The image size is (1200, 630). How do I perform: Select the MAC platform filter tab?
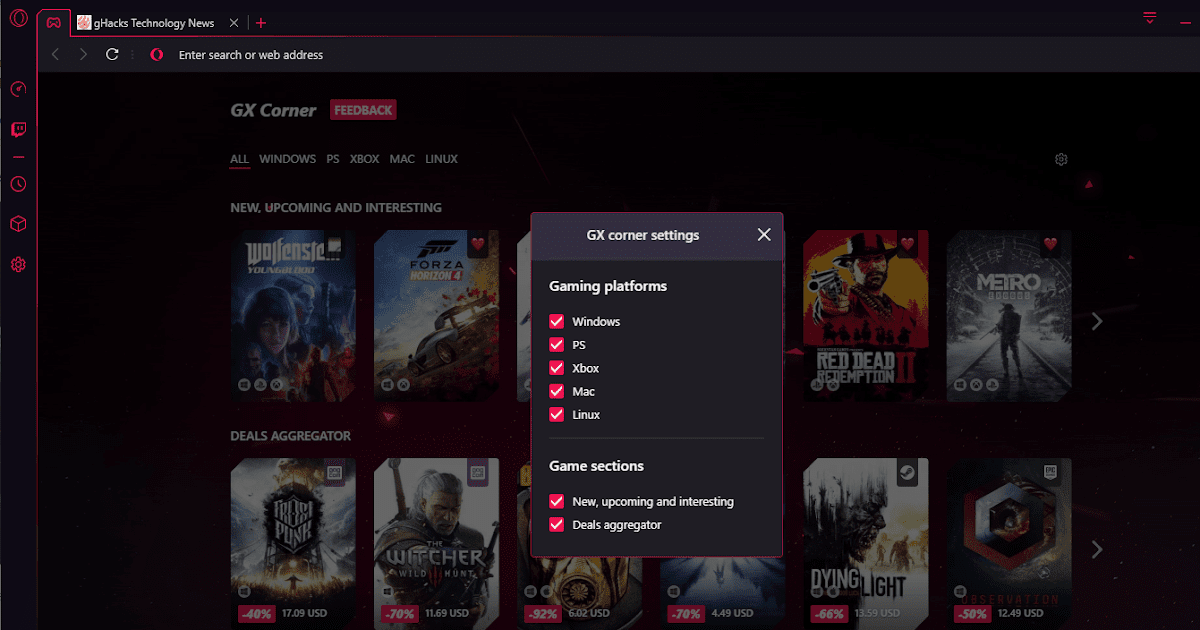point(402,159)
